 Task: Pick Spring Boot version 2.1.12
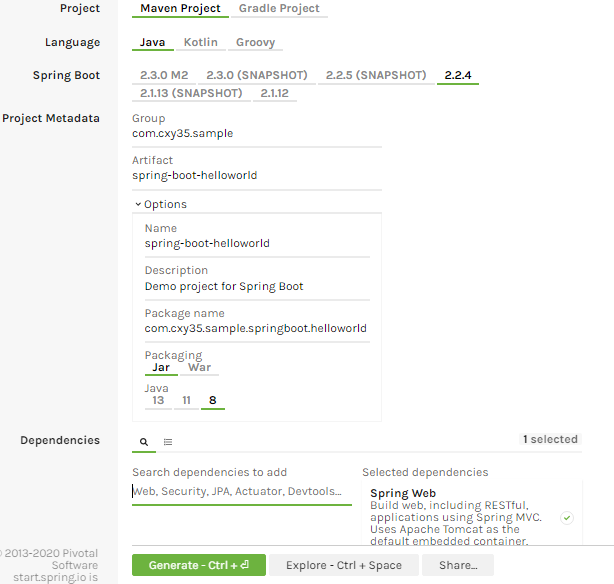[x=274, y=94]
